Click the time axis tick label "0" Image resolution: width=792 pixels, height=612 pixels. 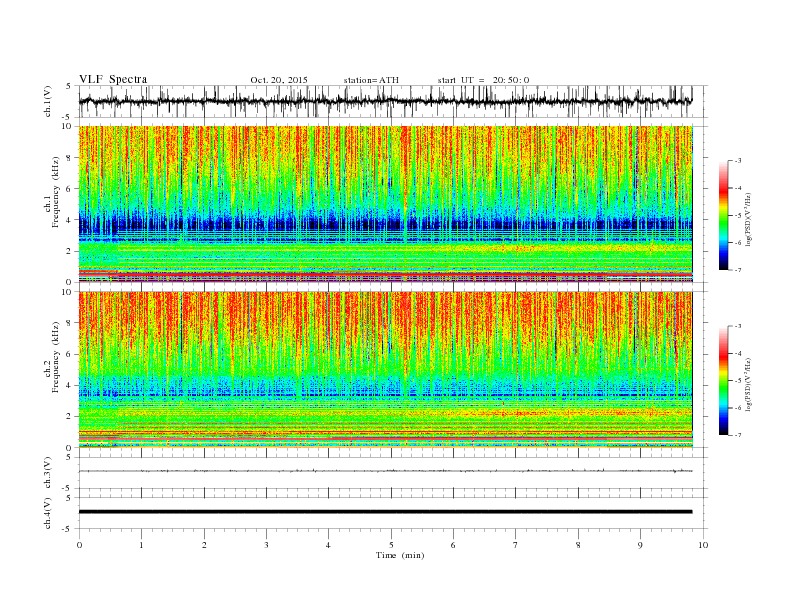coord(79,545)
